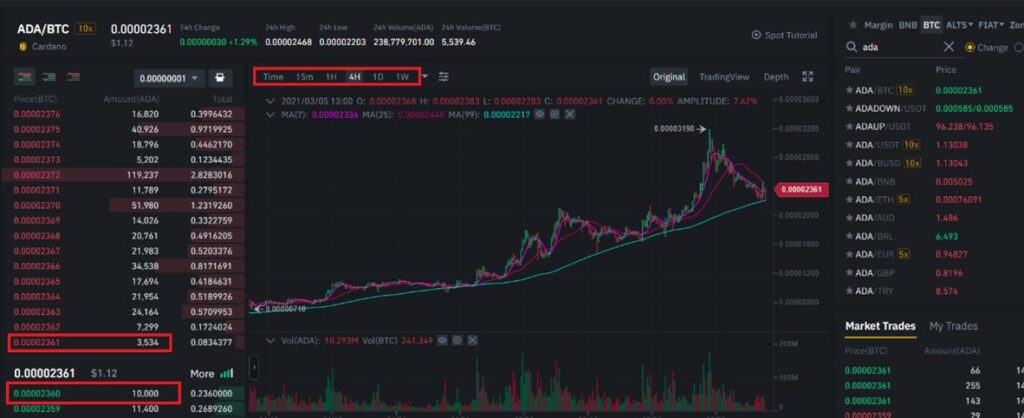The image size is (1024, 418).
Task: Clear the ada search text
Action: (949, 47)
